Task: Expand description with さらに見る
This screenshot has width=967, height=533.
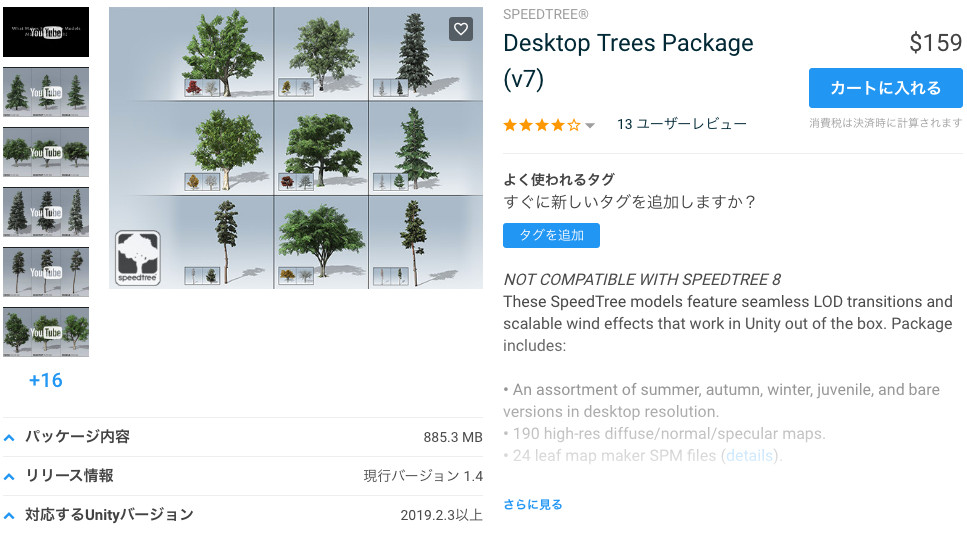Action: coord(533,505)
